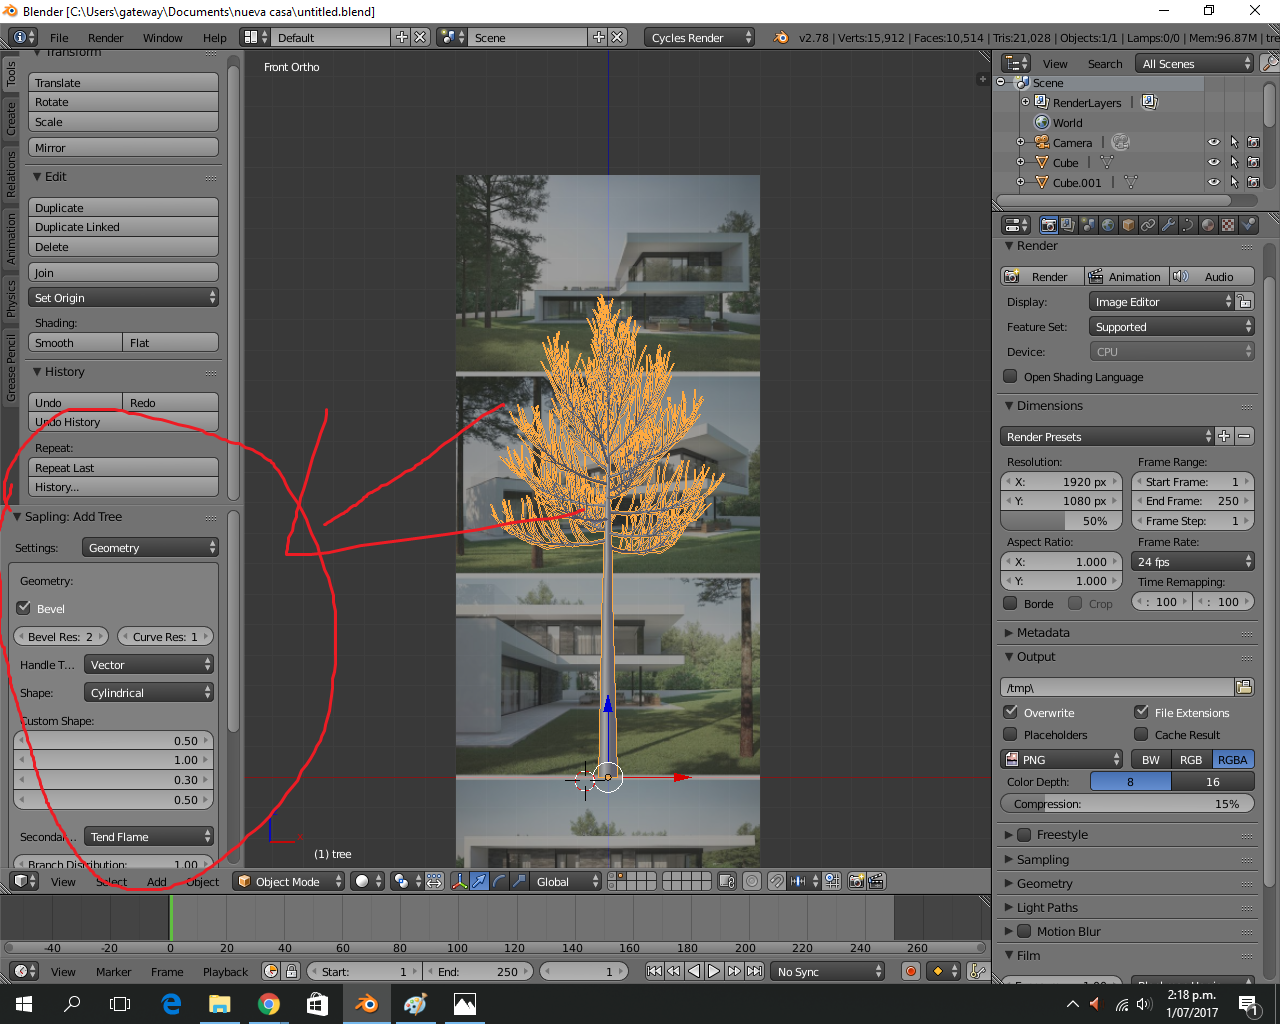Viewport: 1280px width, 1024px height.
Task: Click the Repeat Last button
Action: (124, 467)
